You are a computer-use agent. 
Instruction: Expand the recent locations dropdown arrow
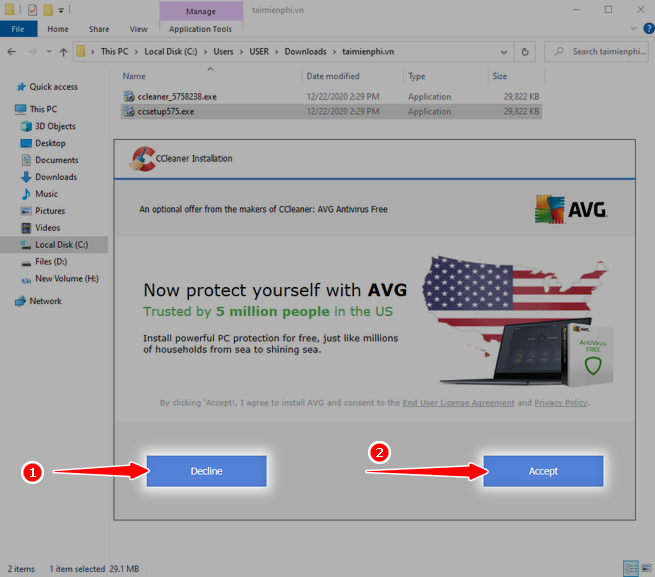(x=47, y=50)
